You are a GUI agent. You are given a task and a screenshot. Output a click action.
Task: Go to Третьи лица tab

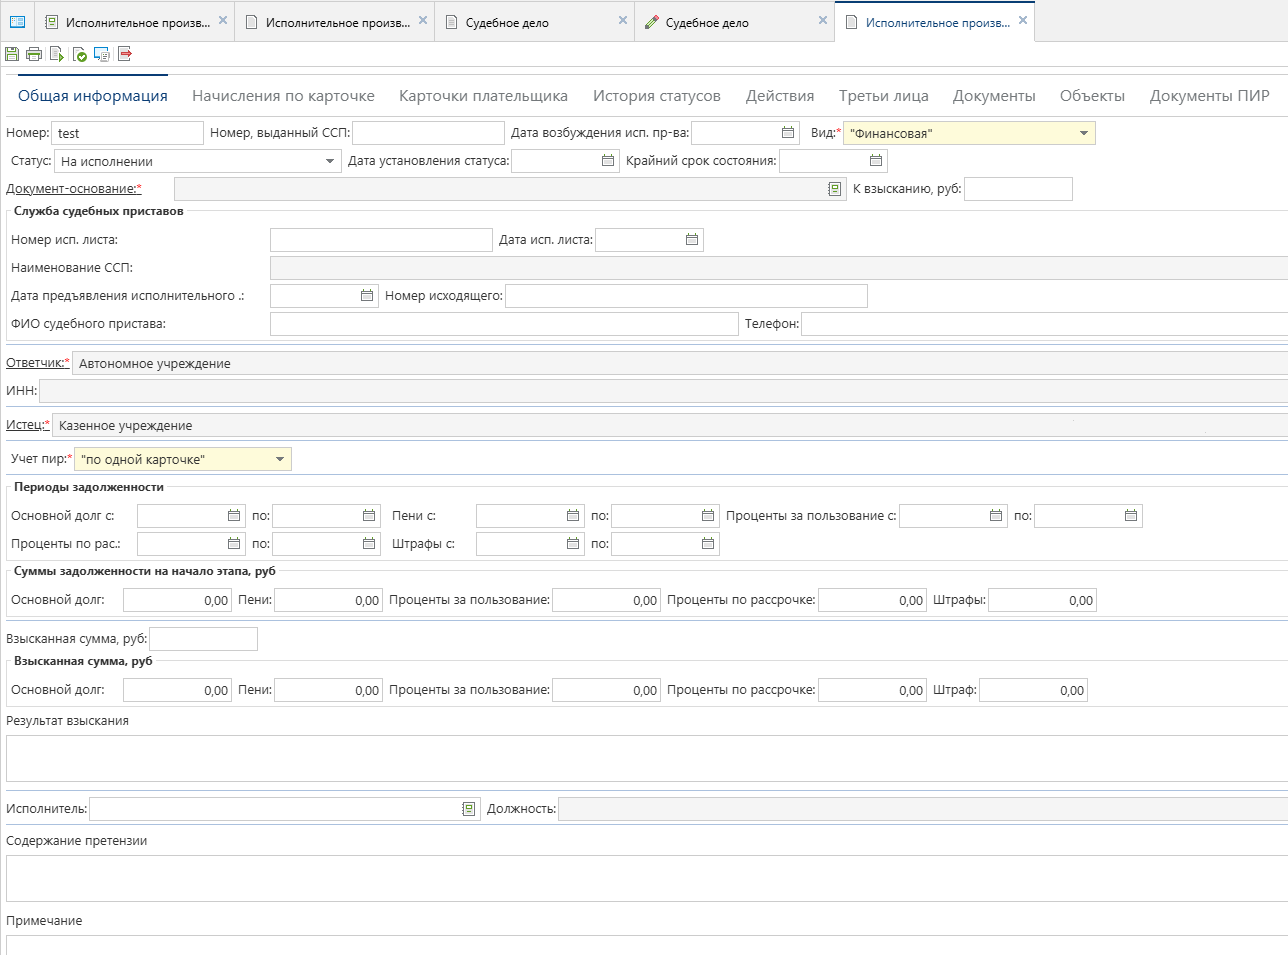[x=884, y=96]
